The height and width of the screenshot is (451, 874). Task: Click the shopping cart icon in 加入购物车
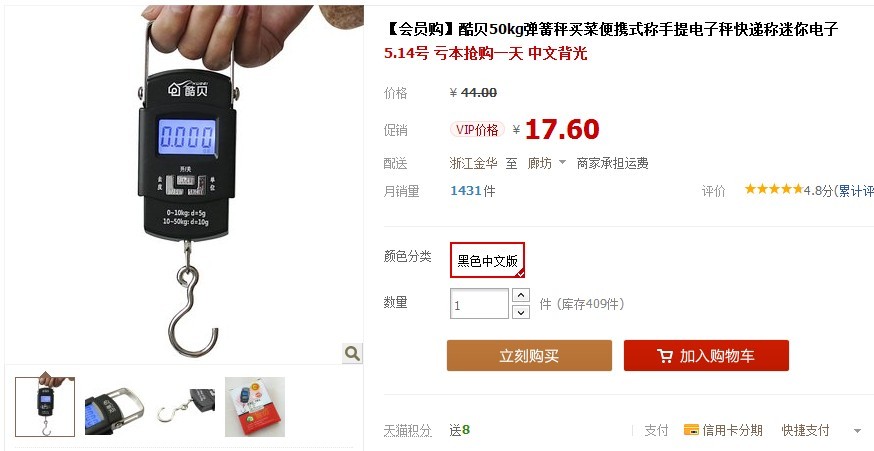click(664, 356)
